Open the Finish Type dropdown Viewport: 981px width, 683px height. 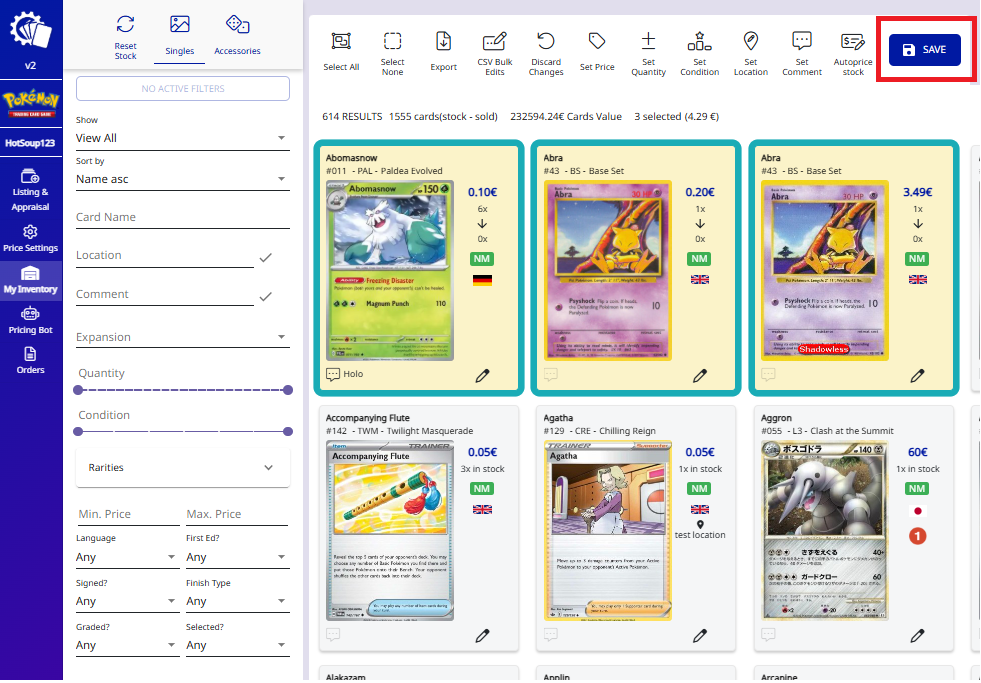click(238, 601)
